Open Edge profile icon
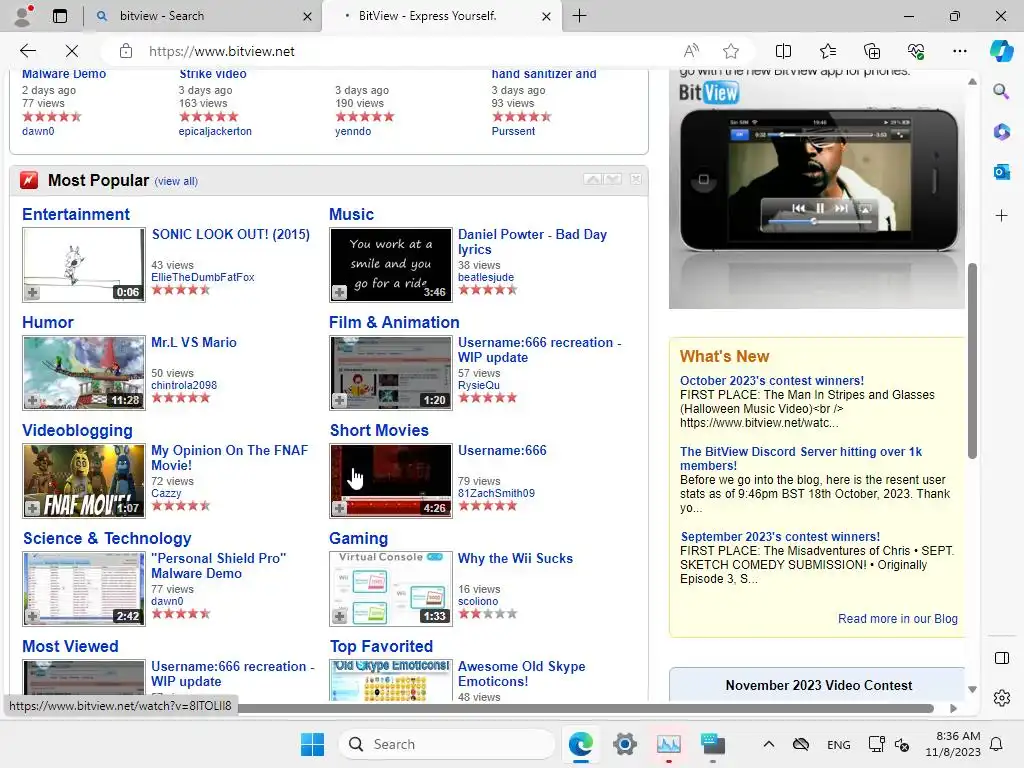The image size is (1024, 768). (x=24, y=16)
